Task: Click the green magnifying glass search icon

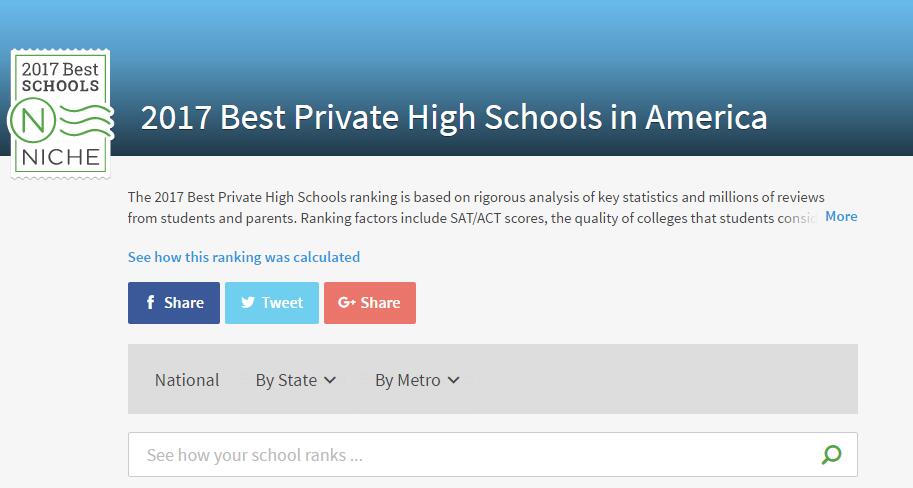Action: 831,455
